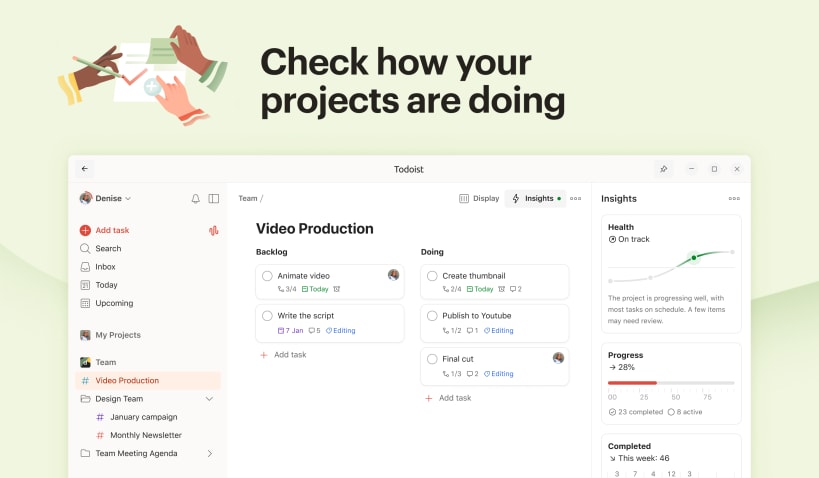Open 2 comments on Final cut
Image resolution: width=819 pixels, height=478 pixels.
pyautogui.click(x=472, y=374)
